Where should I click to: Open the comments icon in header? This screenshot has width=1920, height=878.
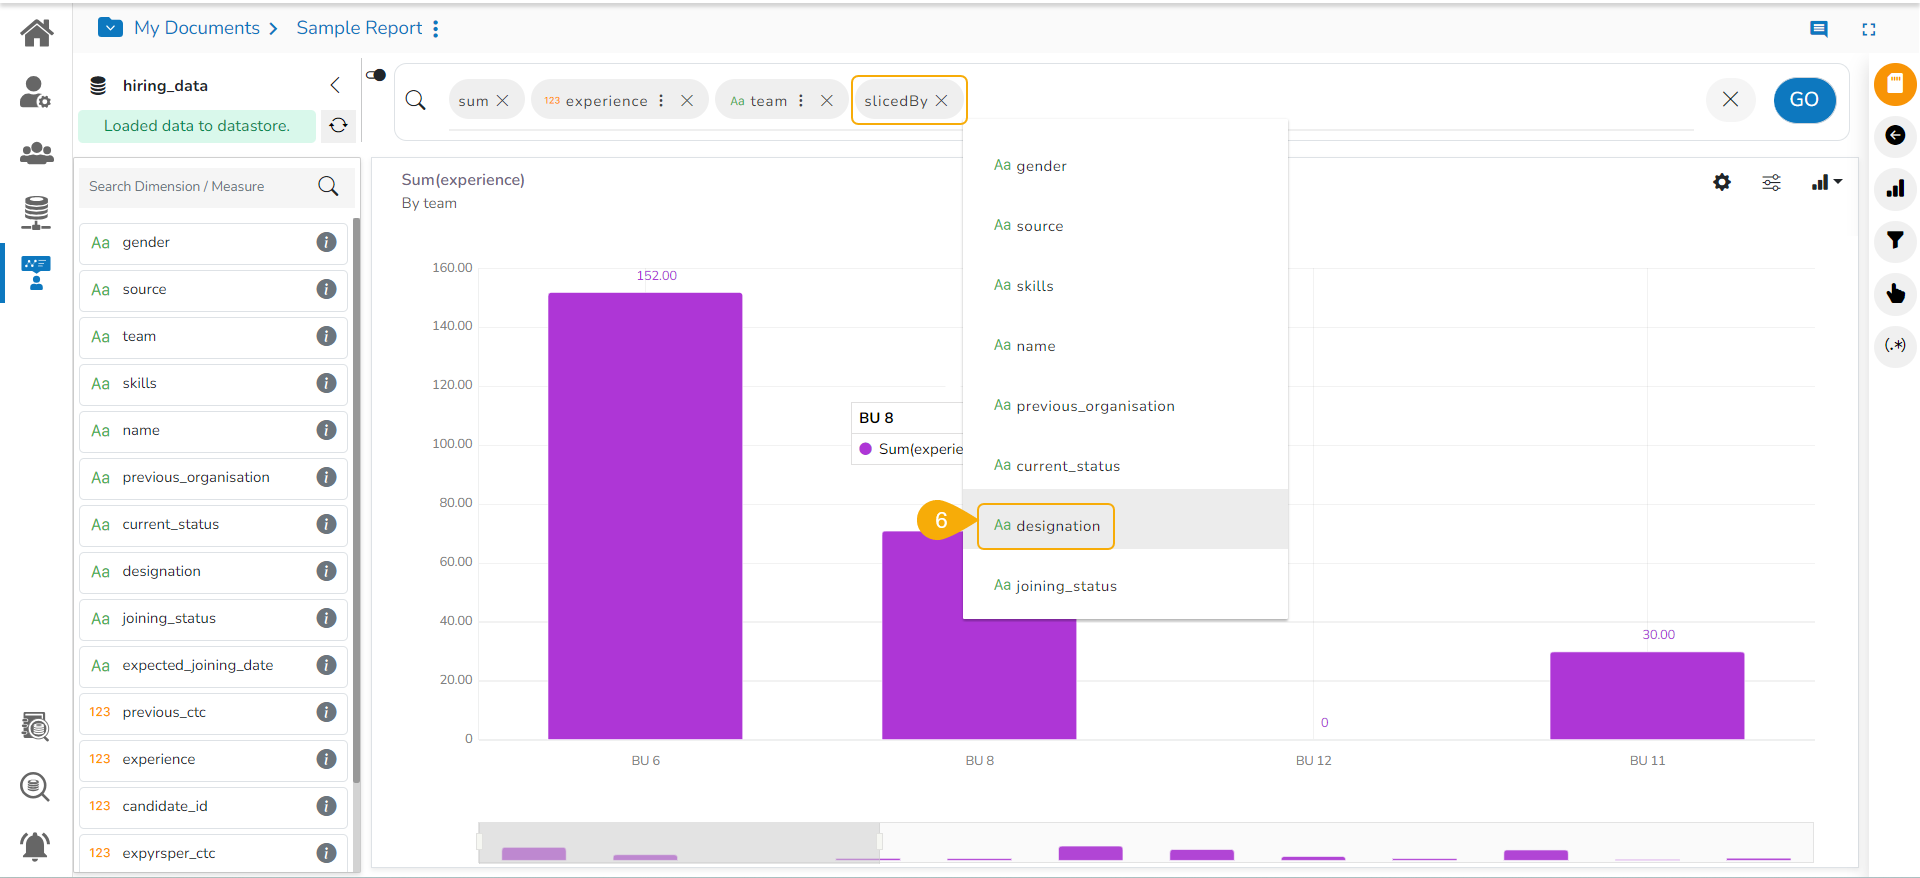point(1818,29)
